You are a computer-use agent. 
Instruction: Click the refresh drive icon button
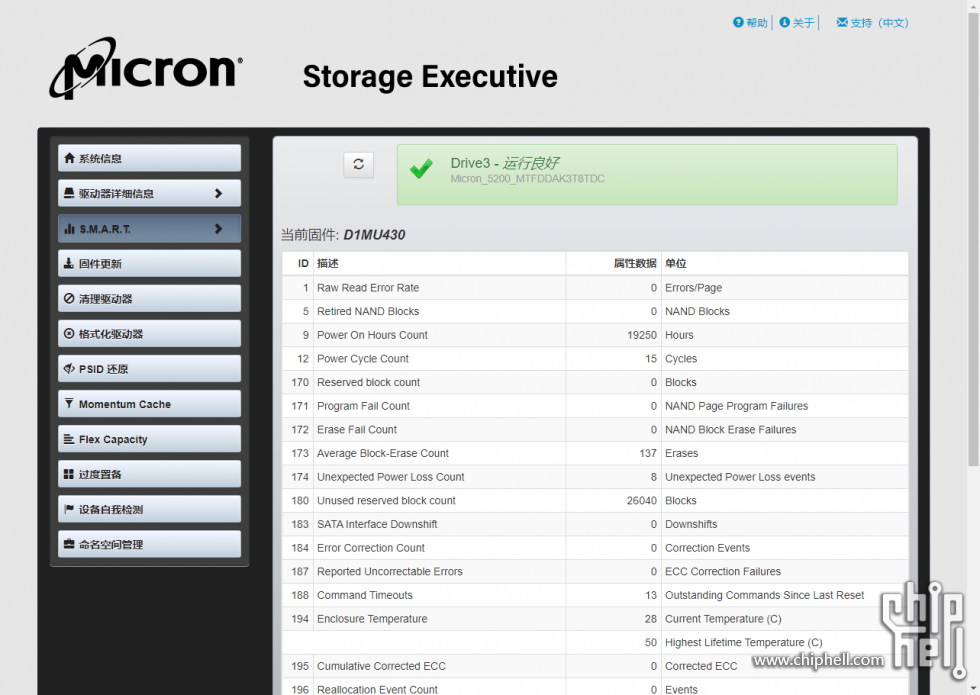pyautogui.click(x=358, y=164)
